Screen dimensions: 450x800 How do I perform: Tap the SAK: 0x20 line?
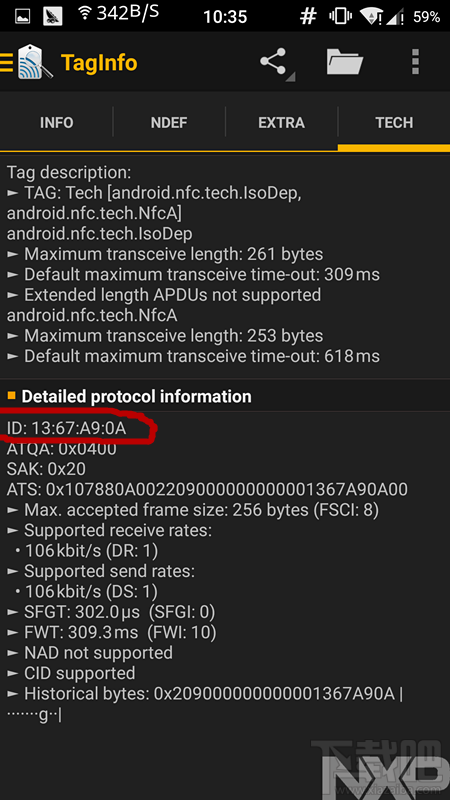click(x=46, y=469)
